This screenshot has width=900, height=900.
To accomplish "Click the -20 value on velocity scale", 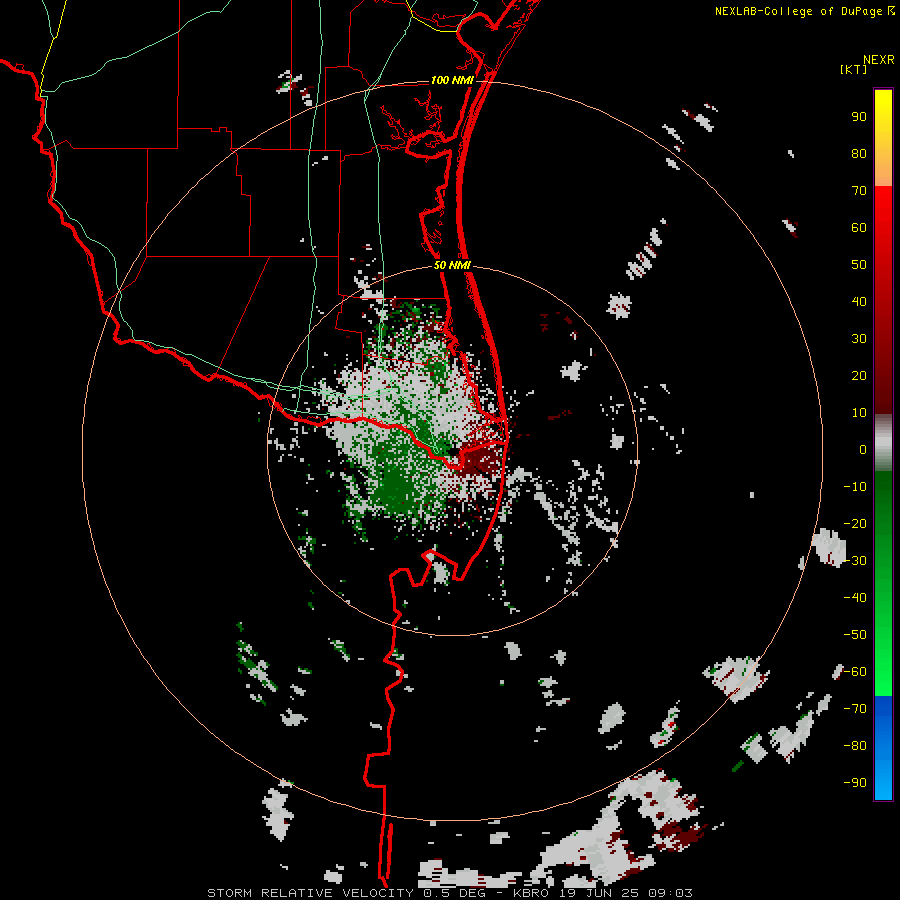I will click(x=855, y=524).
